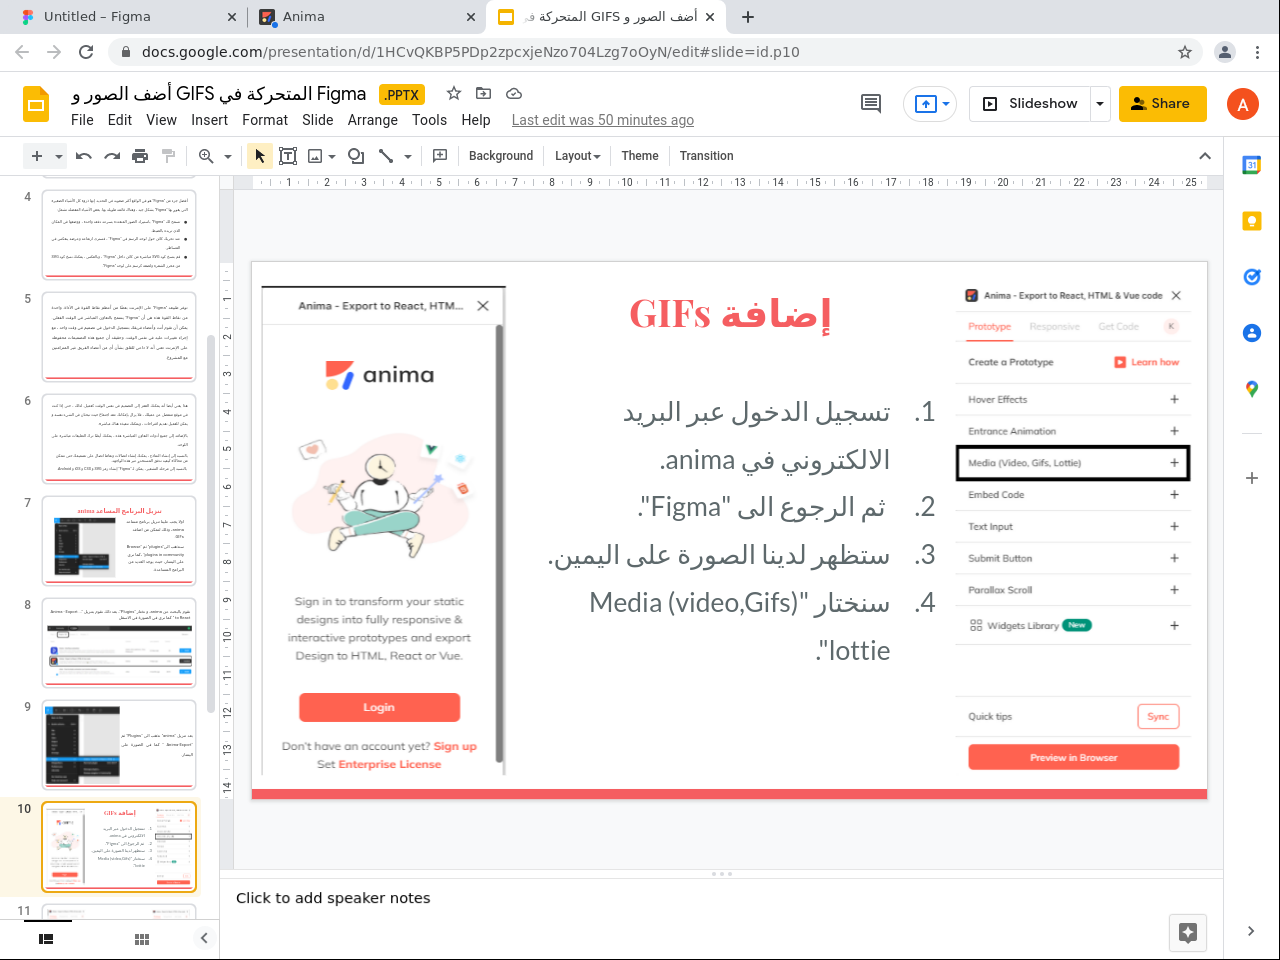Click the Background button
This screenshot has width=1280, height=960.
[x=501, y=156]
